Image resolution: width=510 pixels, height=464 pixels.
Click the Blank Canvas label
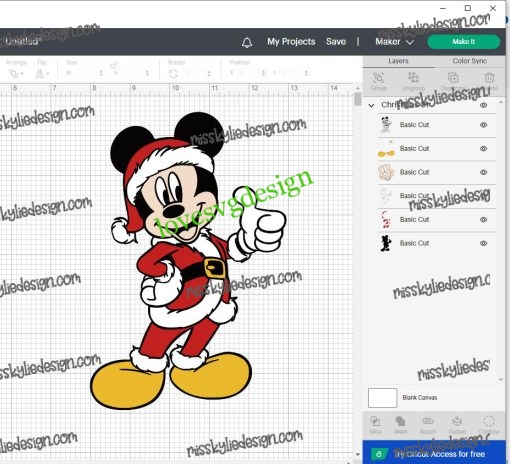point(420,398)
